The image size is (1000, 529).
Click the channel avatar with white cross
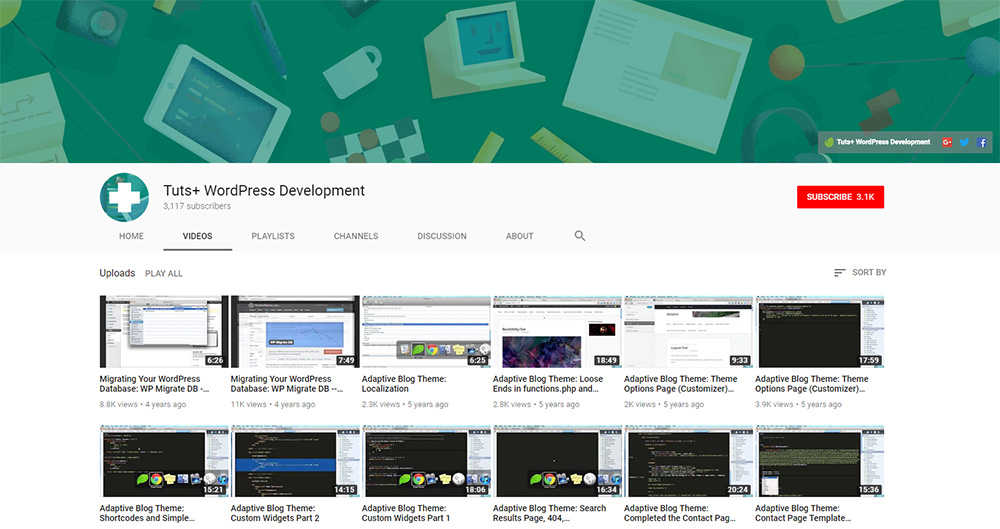[124, 197]
